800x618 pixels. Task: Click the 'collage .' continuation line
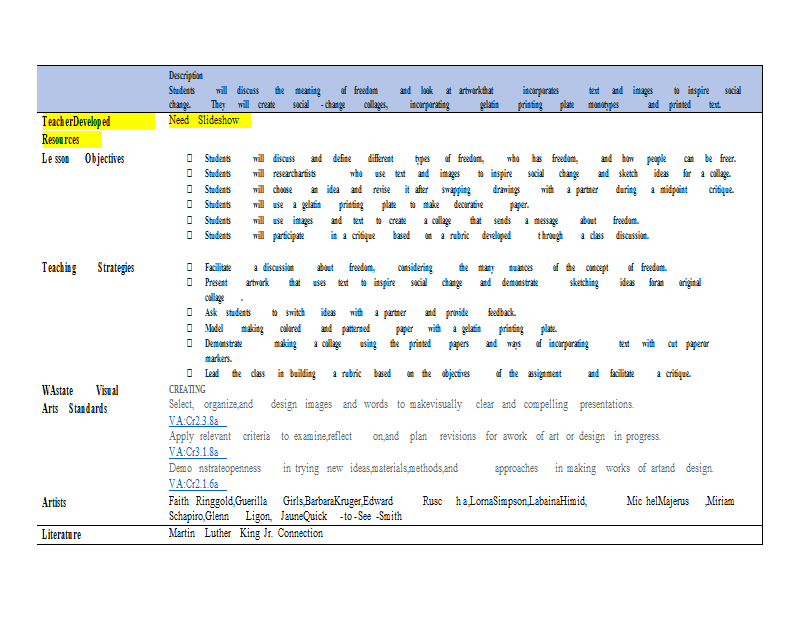(223, 297)
